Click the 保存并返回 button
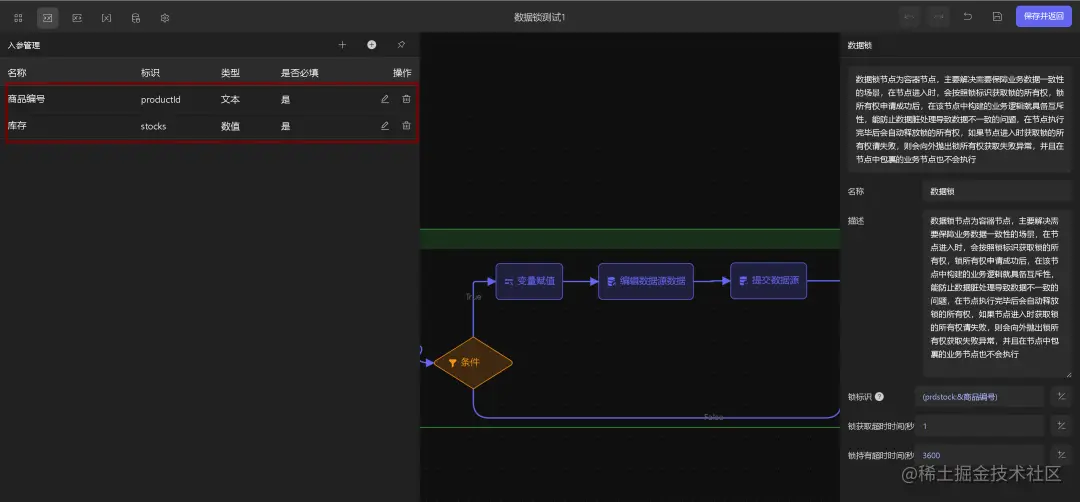This screenshot has width=1080, height=502. [x=1043, y=17]
